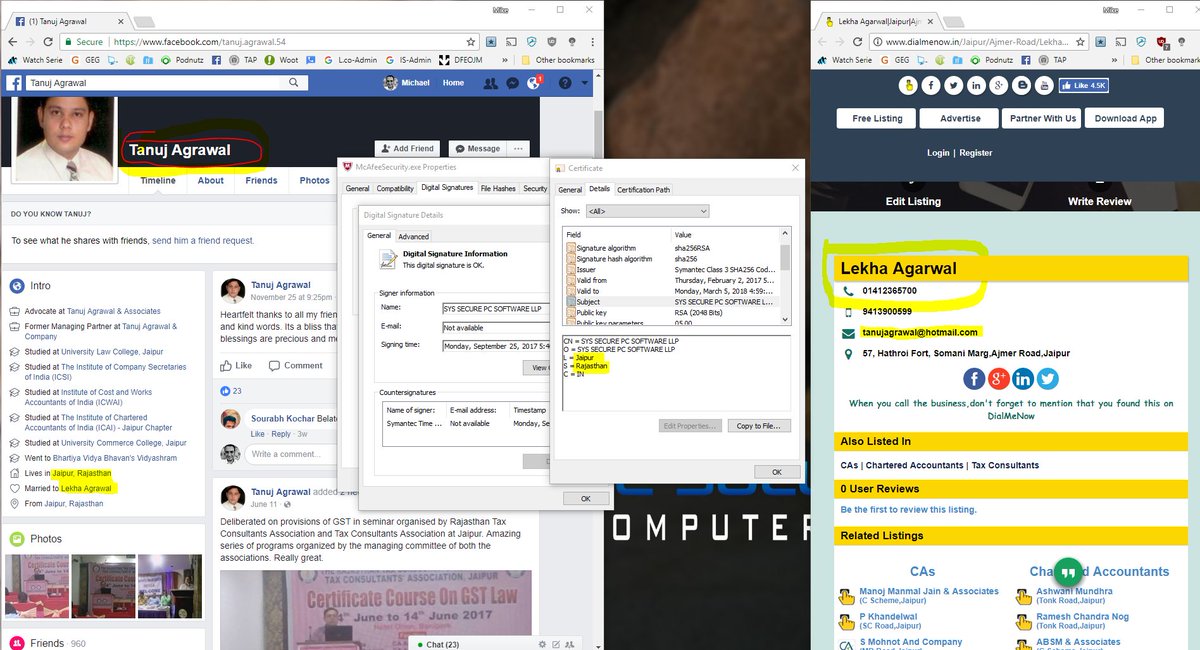The width and height of the screenshot is (1200, 650).
Task: Expand the three-dots menu next to Message
Action: click(518, 148)
